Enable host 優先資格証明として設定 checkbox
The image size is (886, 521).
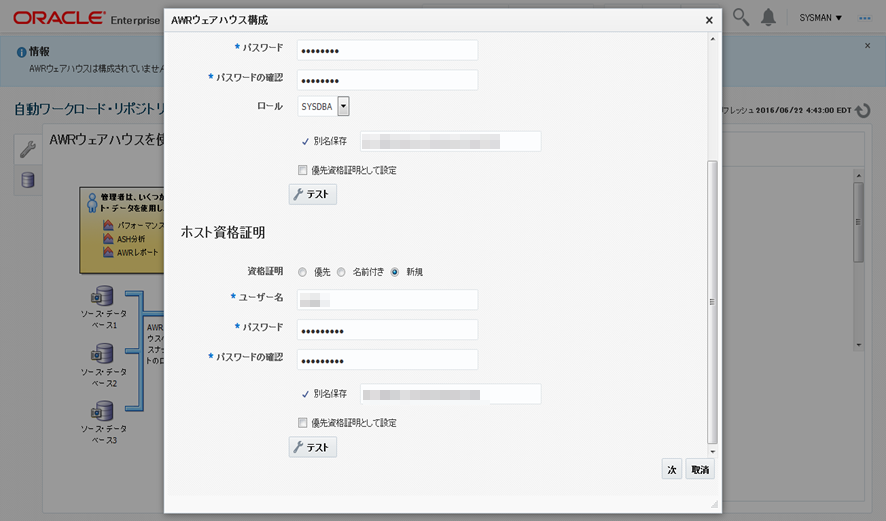(303, 423)
